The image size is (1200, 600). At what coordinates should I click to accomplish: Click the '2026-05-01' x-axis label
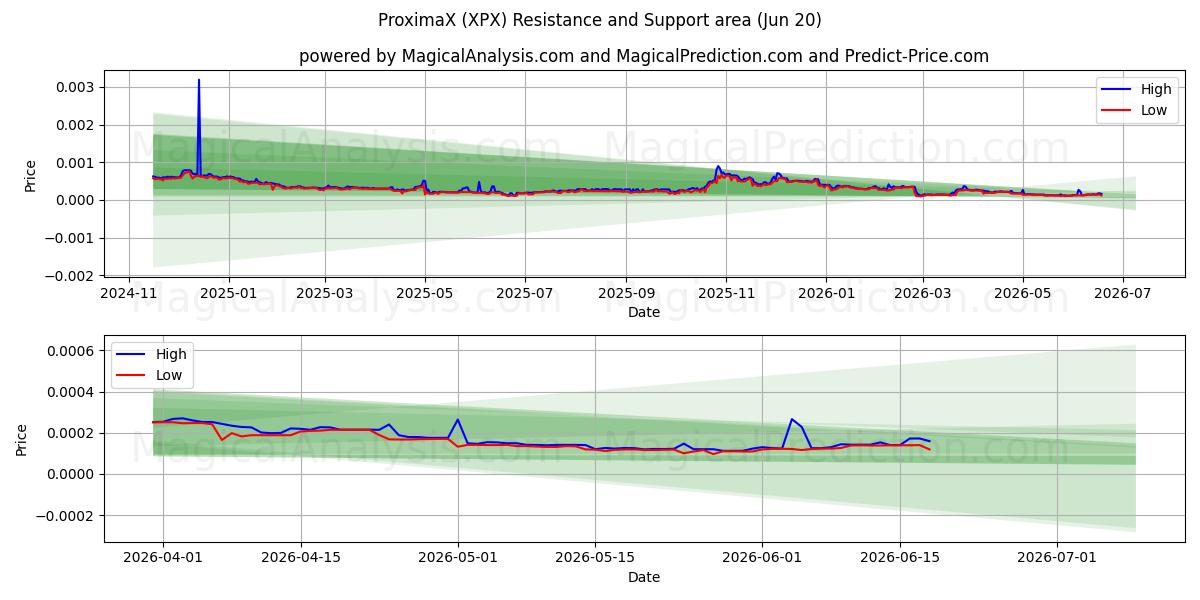[x=458, y=560]
